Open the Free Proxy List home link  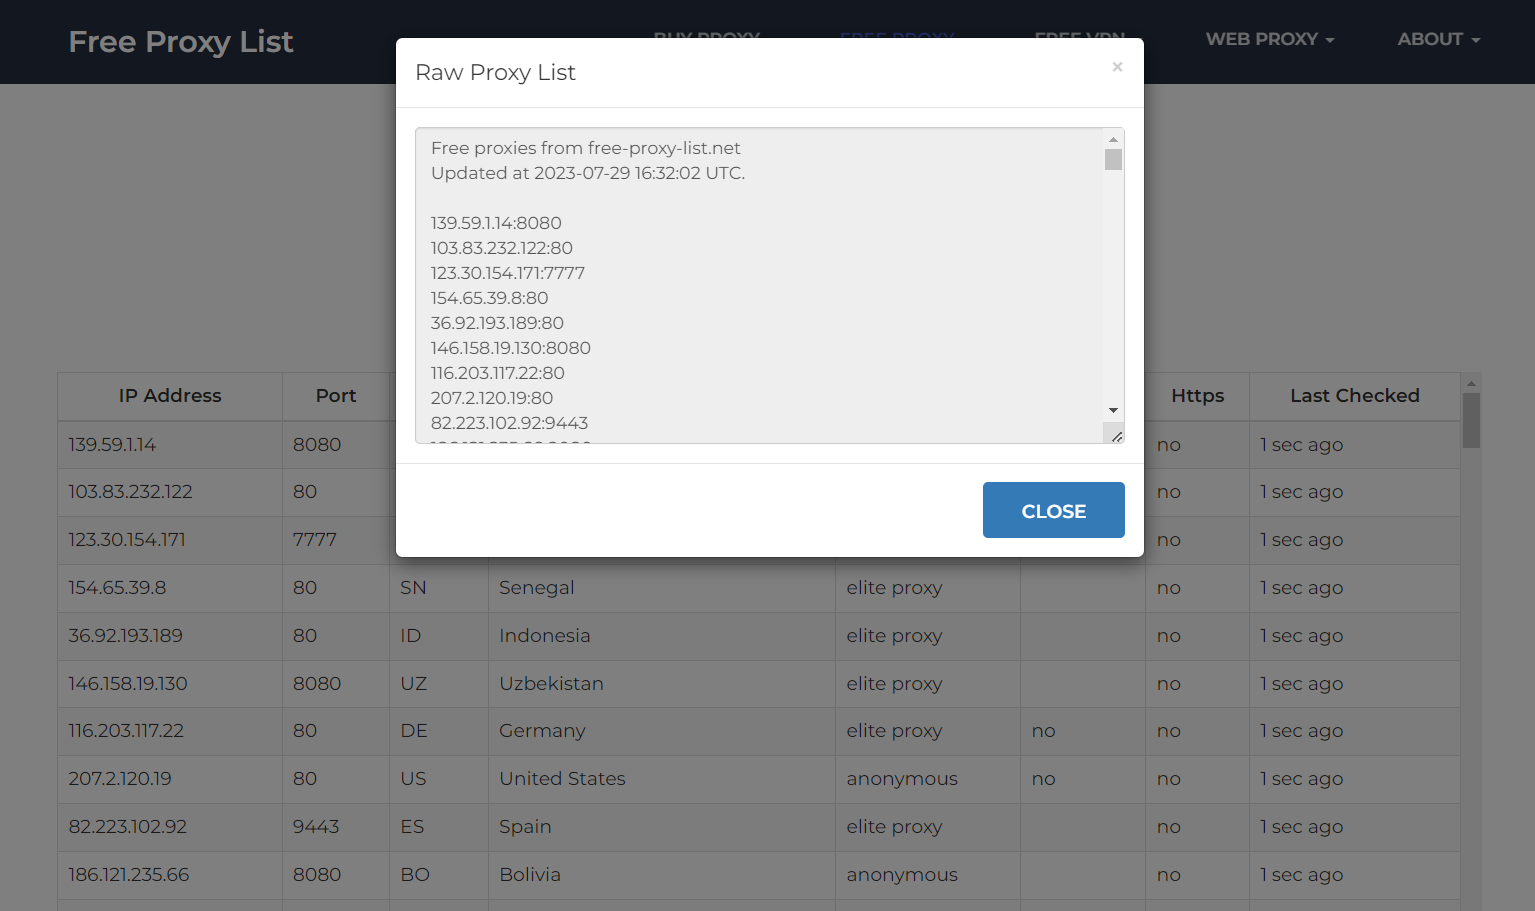180,41
